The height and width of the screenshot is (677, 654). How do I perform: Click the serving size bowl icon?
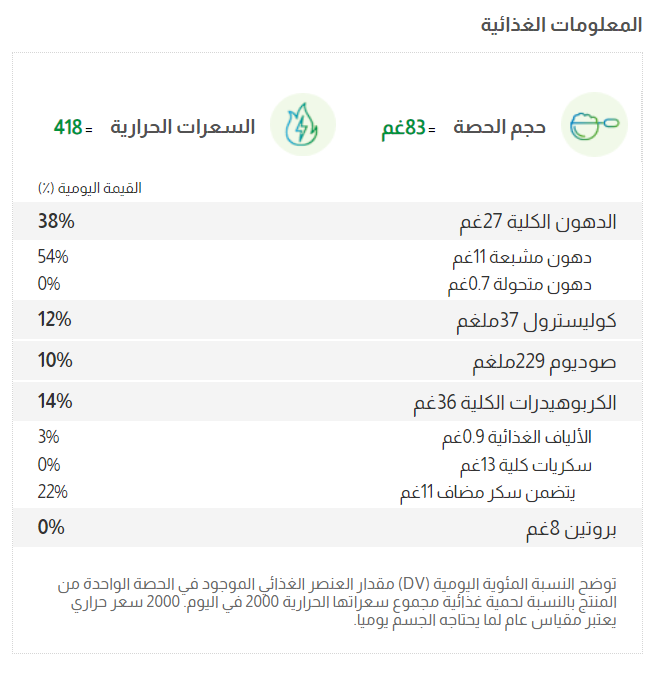[x=594, y=126]
